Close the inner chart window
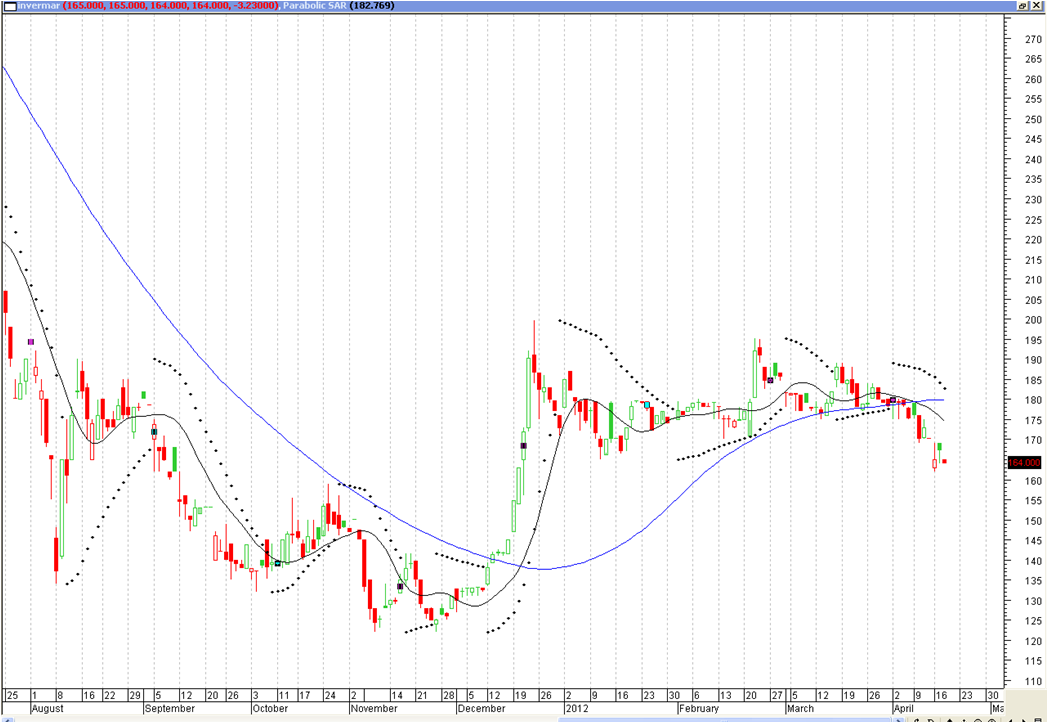The width and height of the screenshot is (1048, 723). [1038, 5]
